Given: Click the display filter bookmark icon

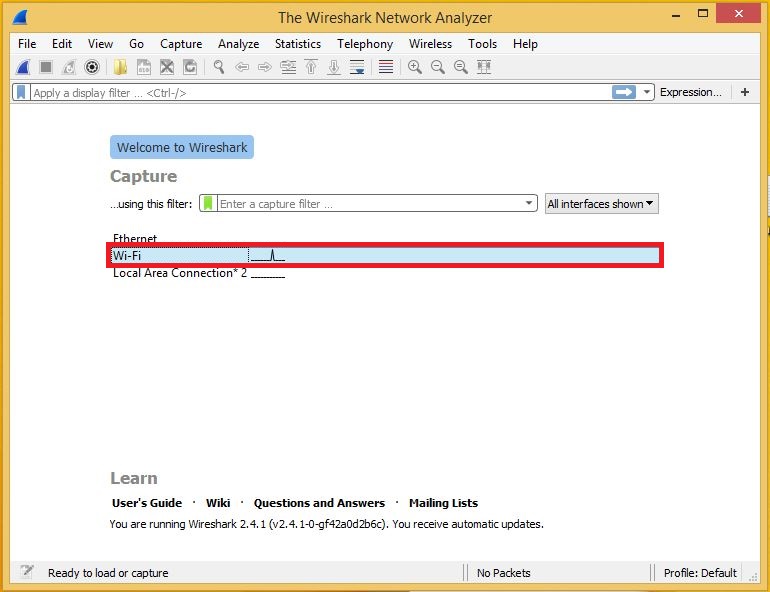Looking at the screenshot, I should coord(21,92).
